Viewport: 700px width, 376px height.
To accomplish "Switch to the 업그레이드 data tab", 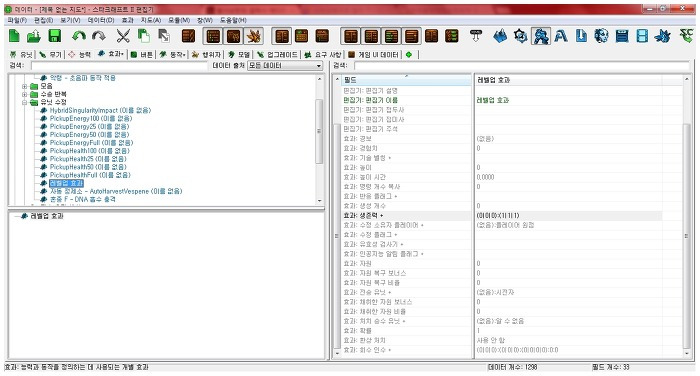I will 277,54.
